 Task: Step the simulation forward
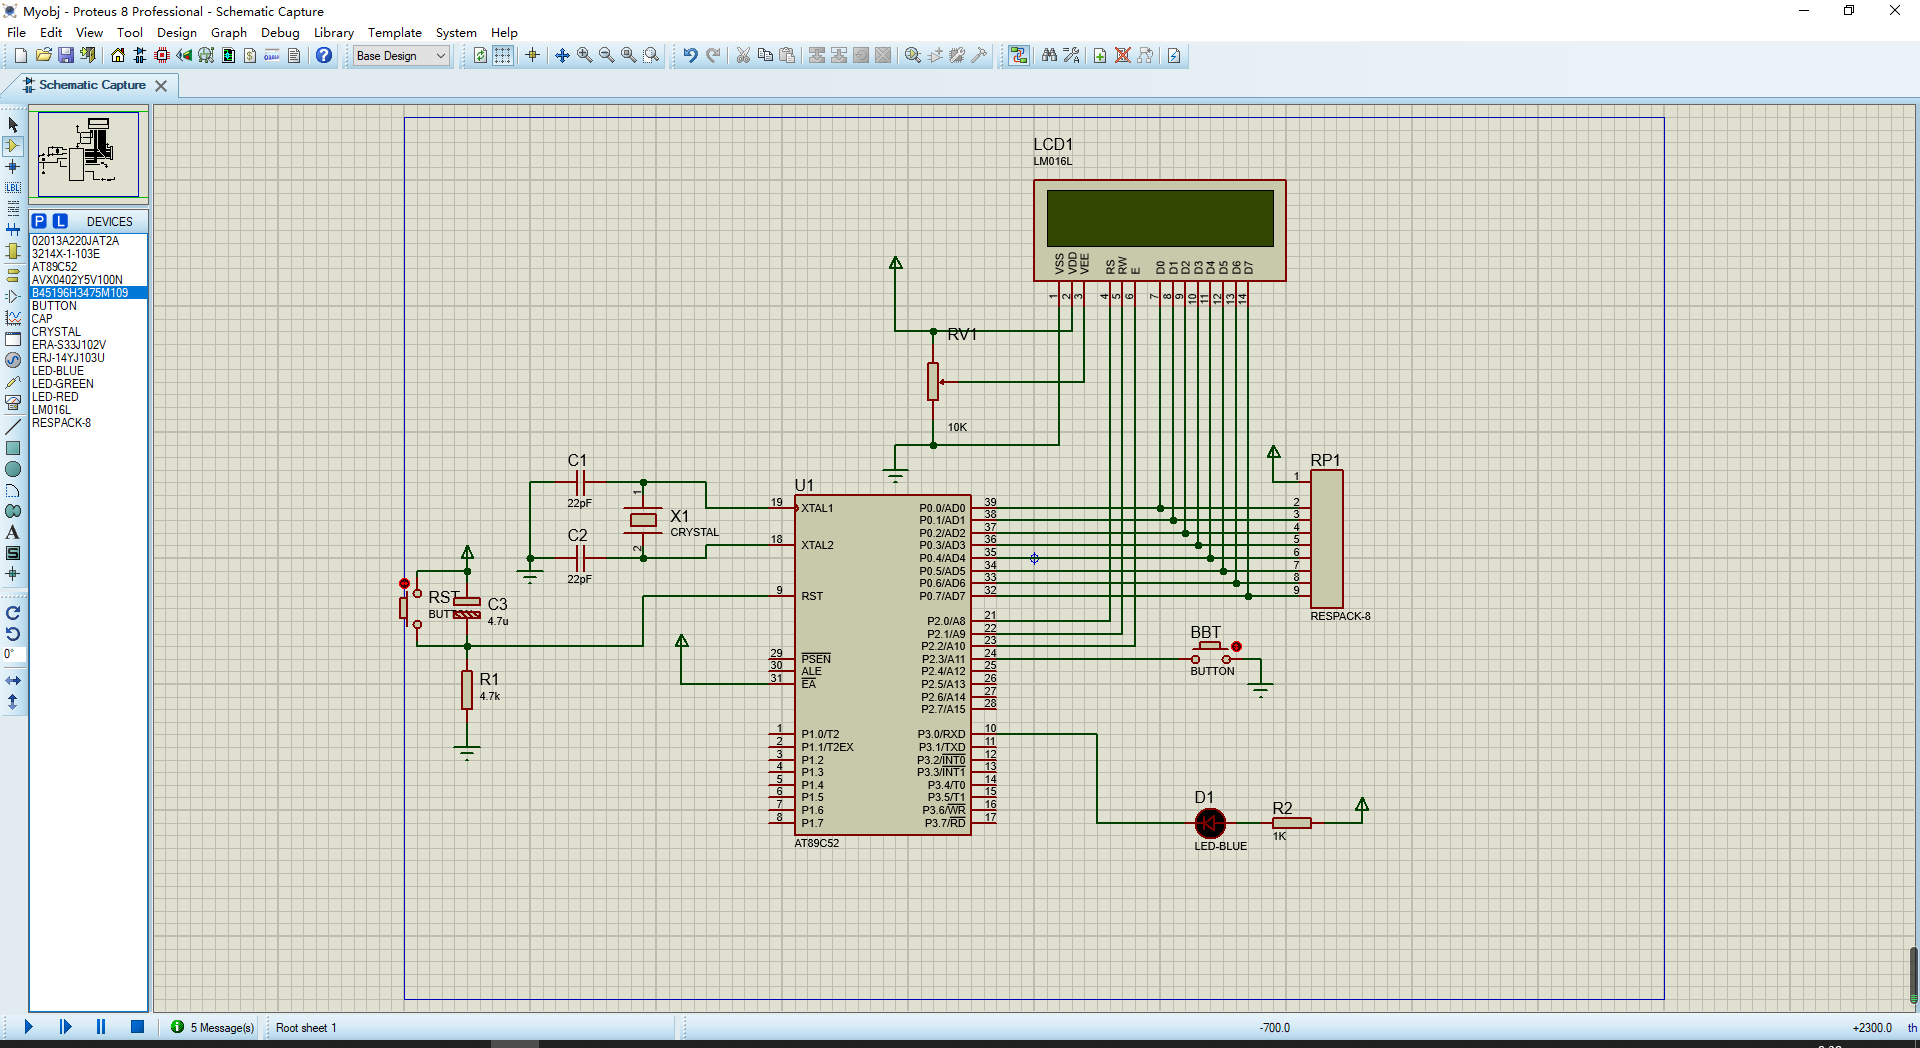click(x=66, y=1027)
